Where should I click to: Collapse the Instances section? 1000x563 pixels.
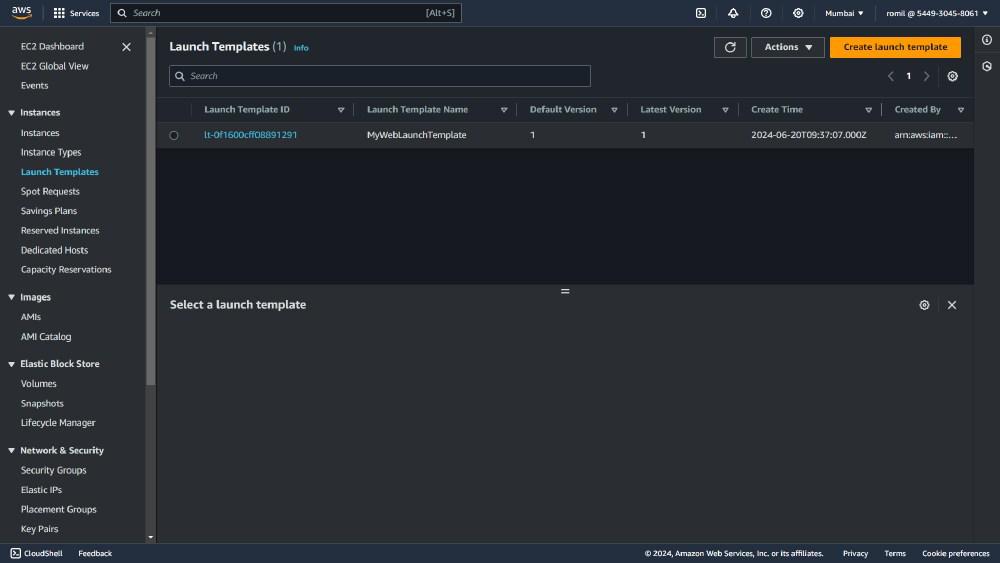tap(11, 113)
